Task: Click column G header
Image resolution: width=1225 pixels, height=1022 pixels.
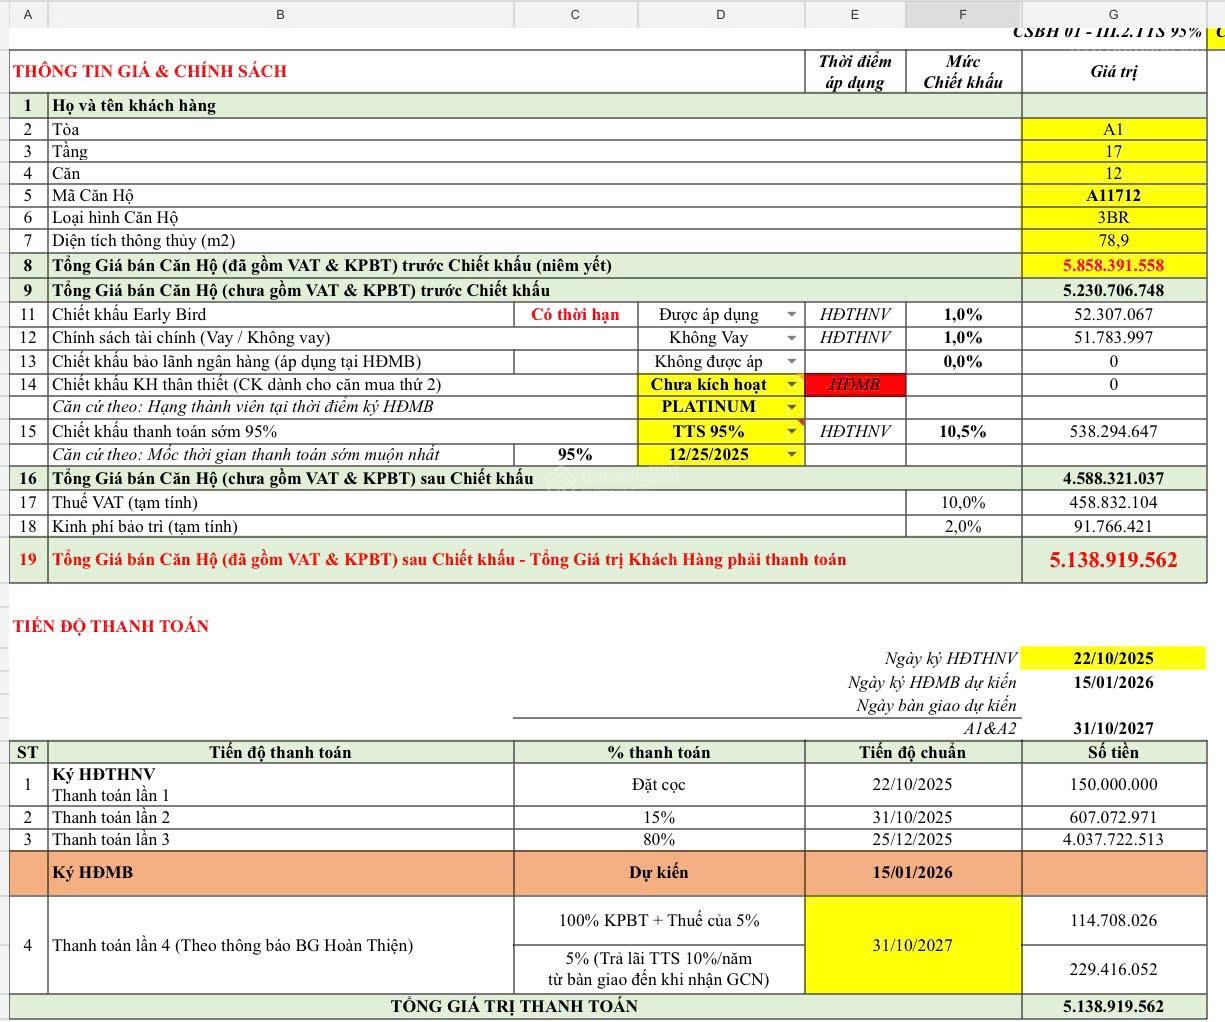Action: click(x=1113, y=14)
